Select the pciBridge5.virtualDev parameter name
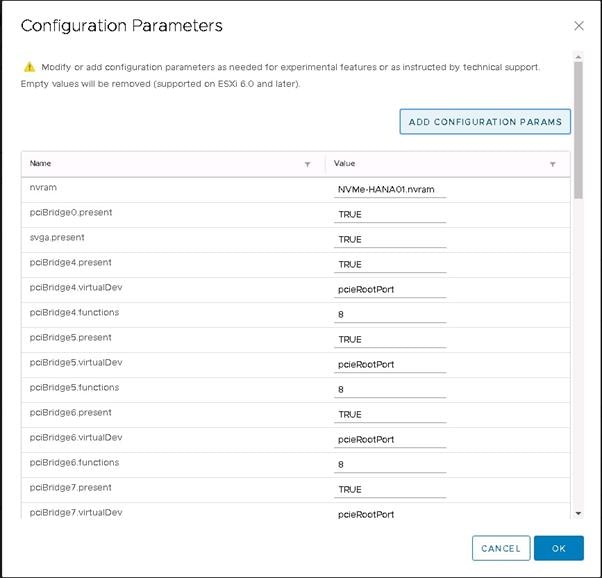602x578 pixels. pyautogui.click(x=76, y=362)
